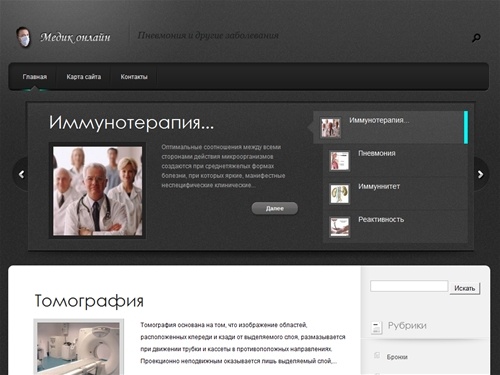Select Пневмония slide in list
The image size is (500, 375).
395,160
